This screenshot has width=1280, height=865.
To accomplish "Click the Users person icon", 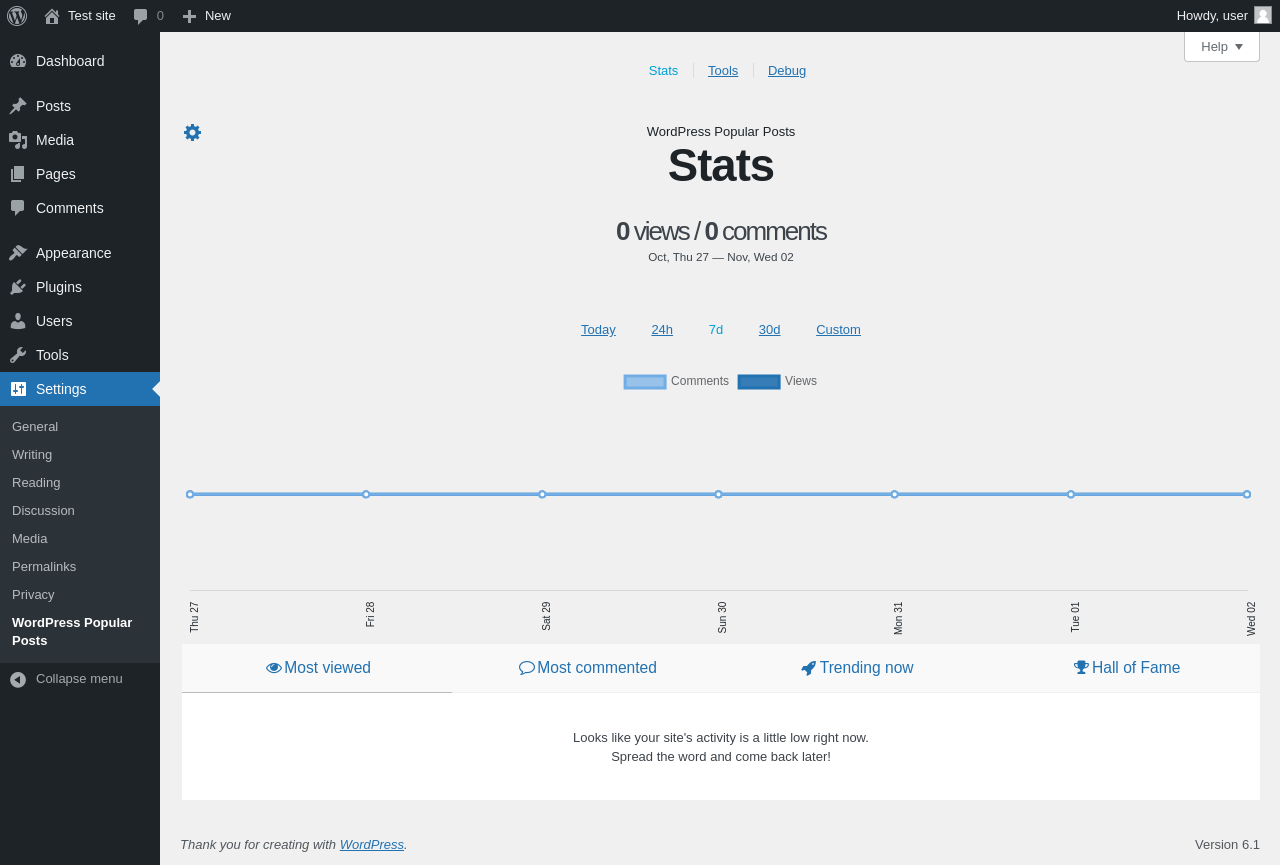I will pos(18,321).
